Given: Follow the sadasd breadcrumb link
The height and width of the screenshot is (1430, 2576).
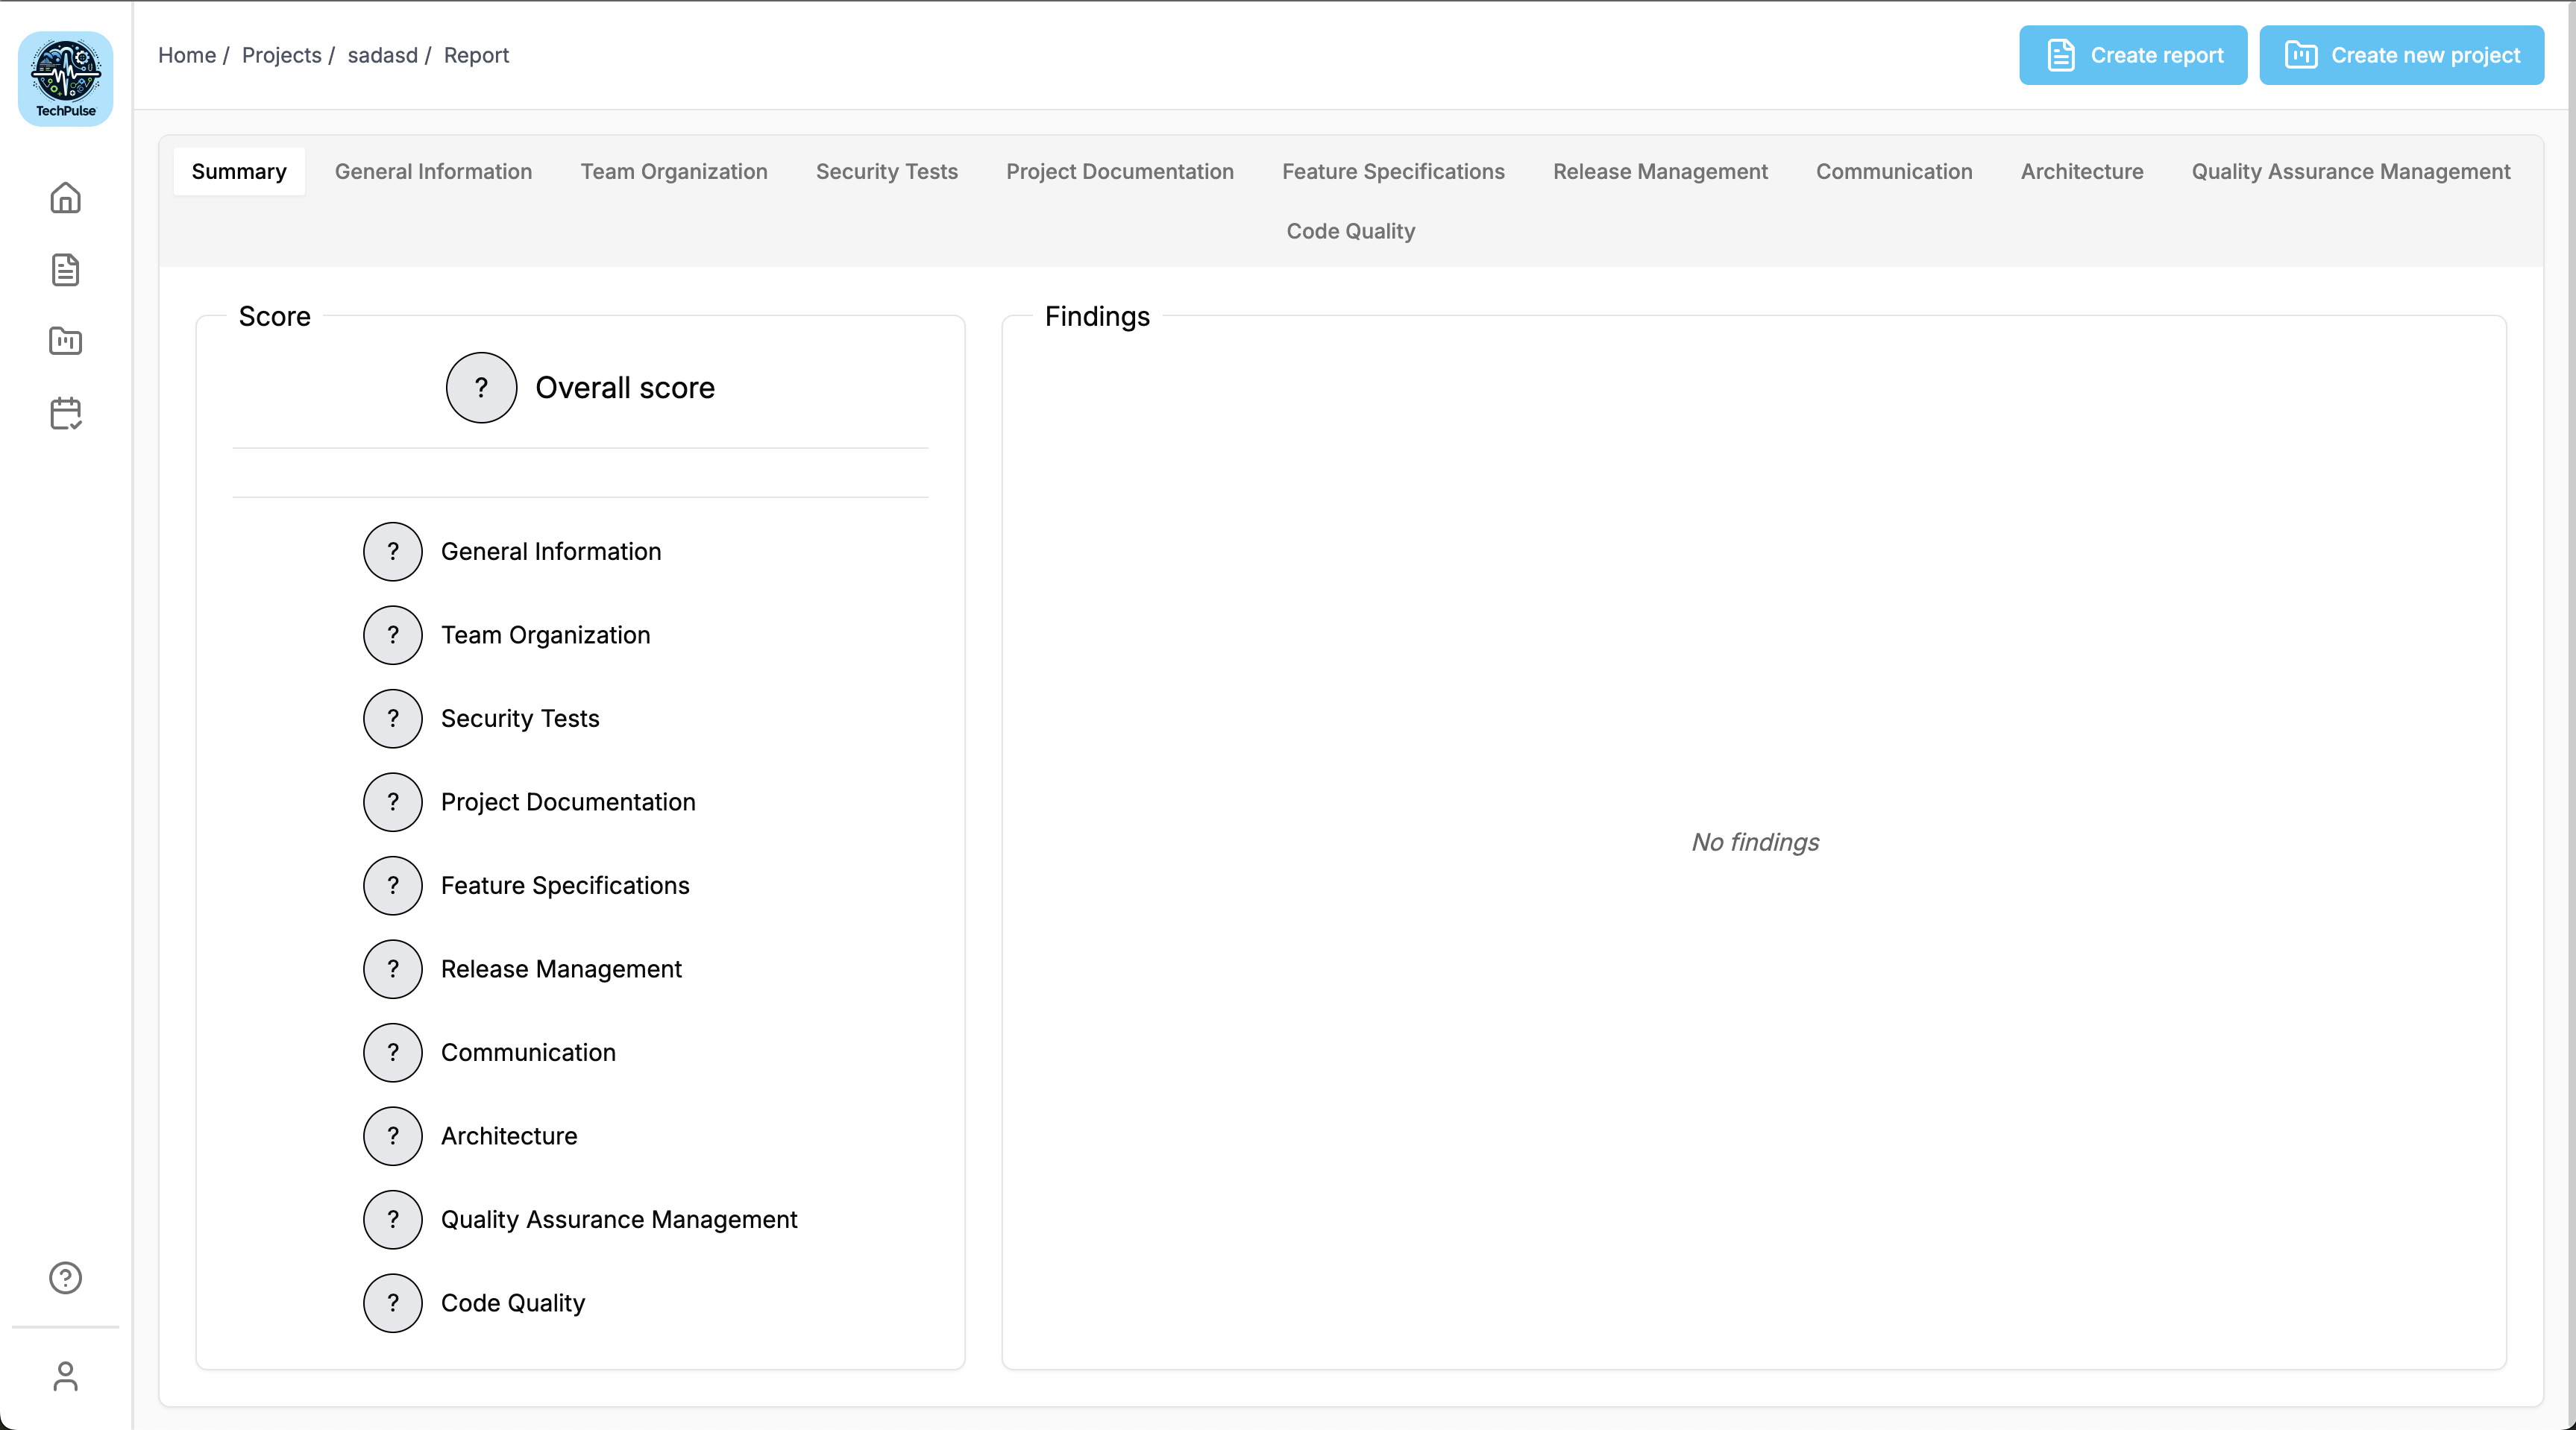Looking at the screenshot, I should [x=382, y=55].
